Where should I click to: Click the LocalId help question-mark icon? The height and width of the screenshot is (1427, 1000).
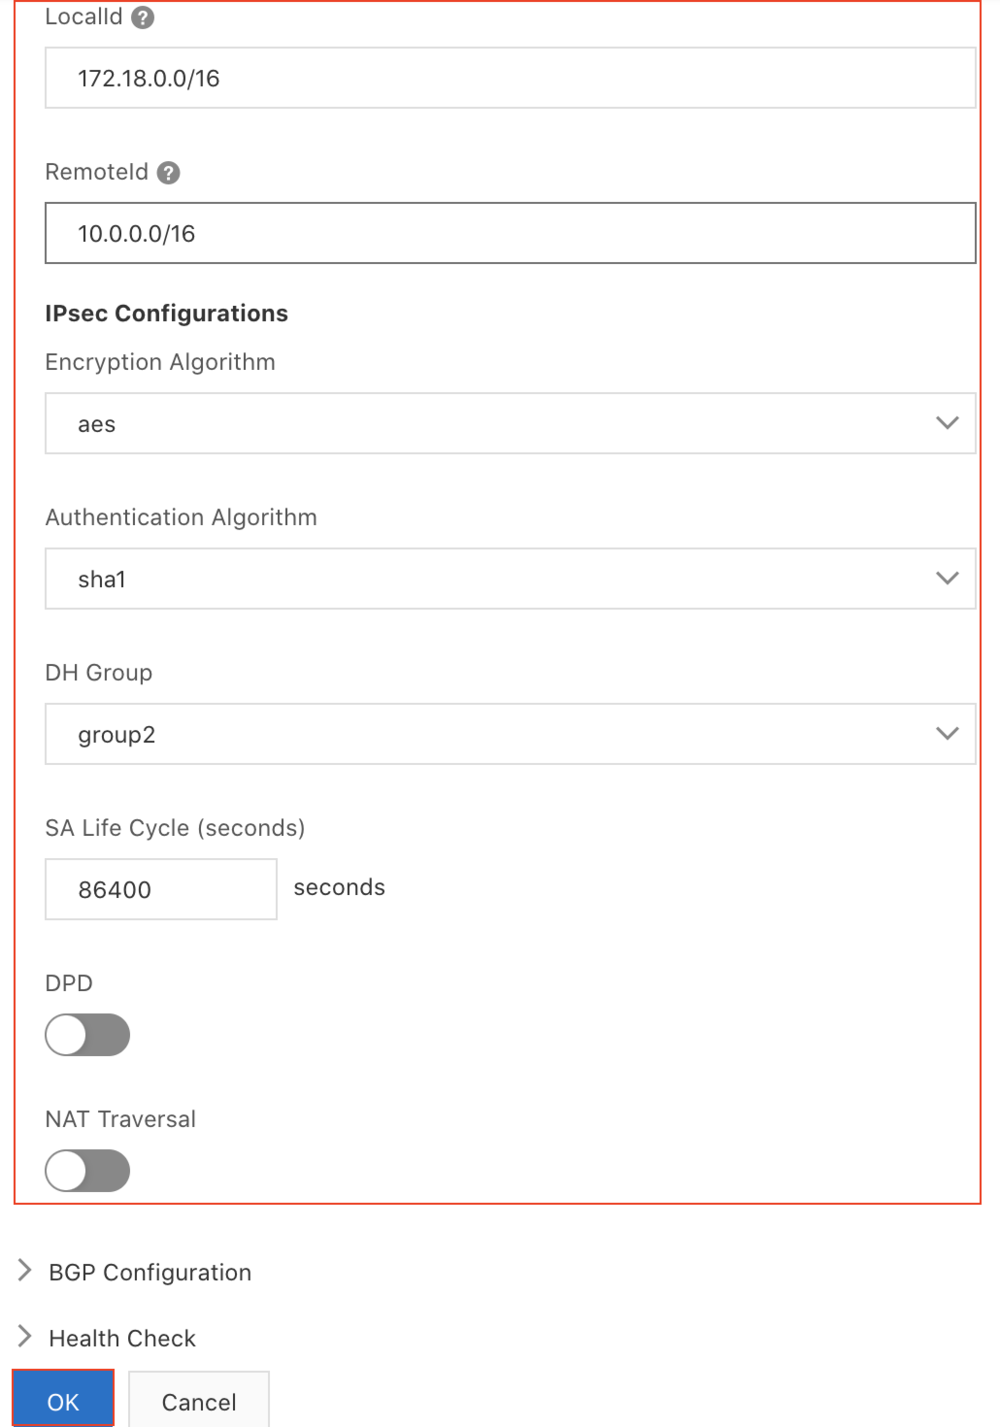(x=143, y=18)
